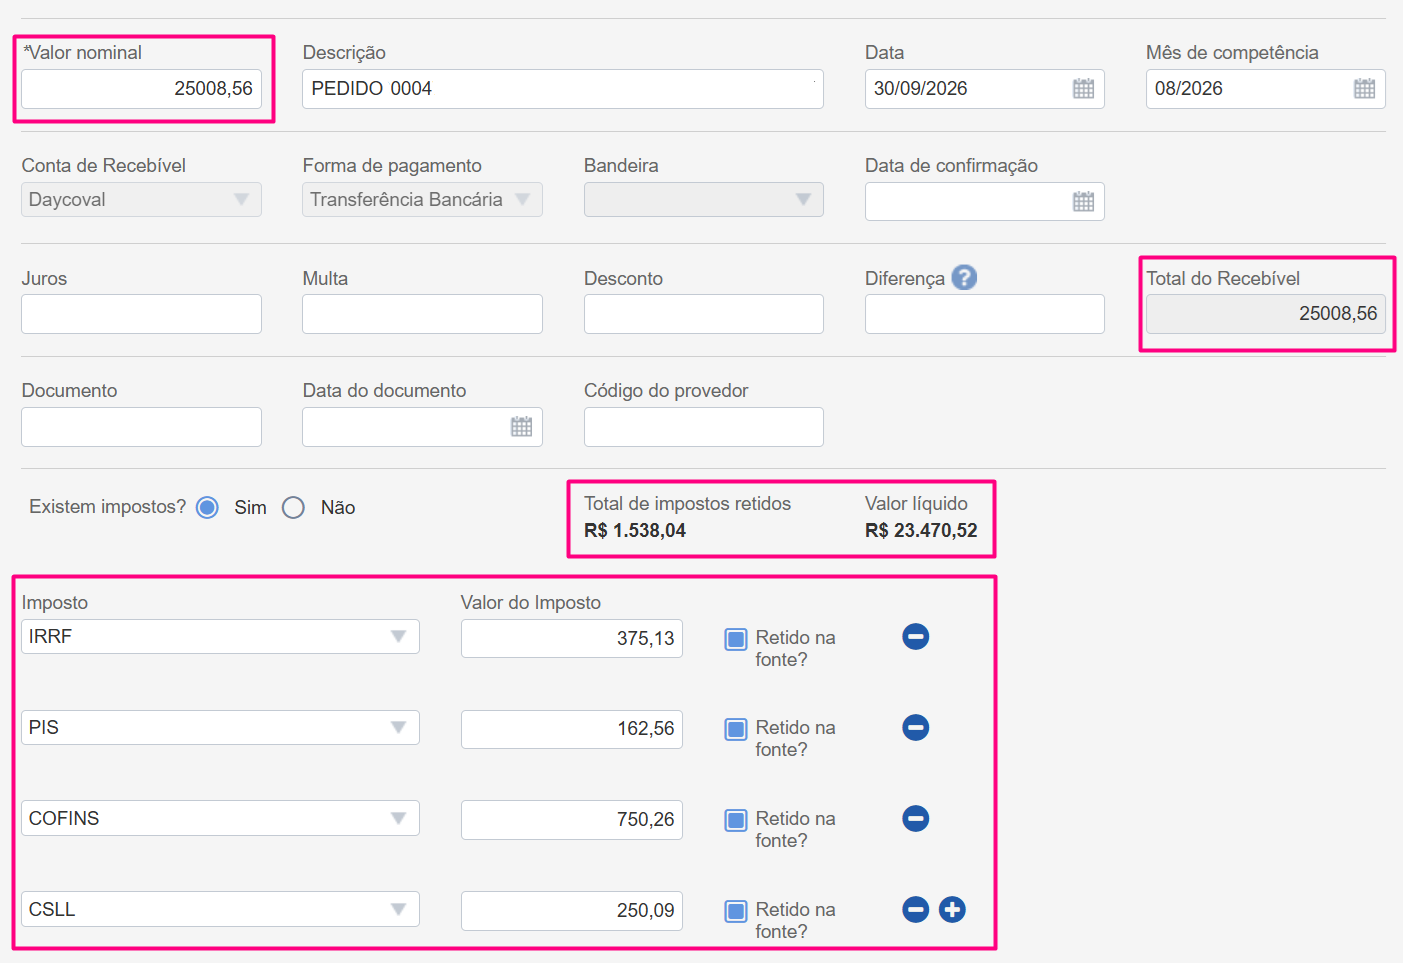Viewport: 1406px width, 963px height.
Task: Open the PIS imposto dropdown
Action: 220,727
